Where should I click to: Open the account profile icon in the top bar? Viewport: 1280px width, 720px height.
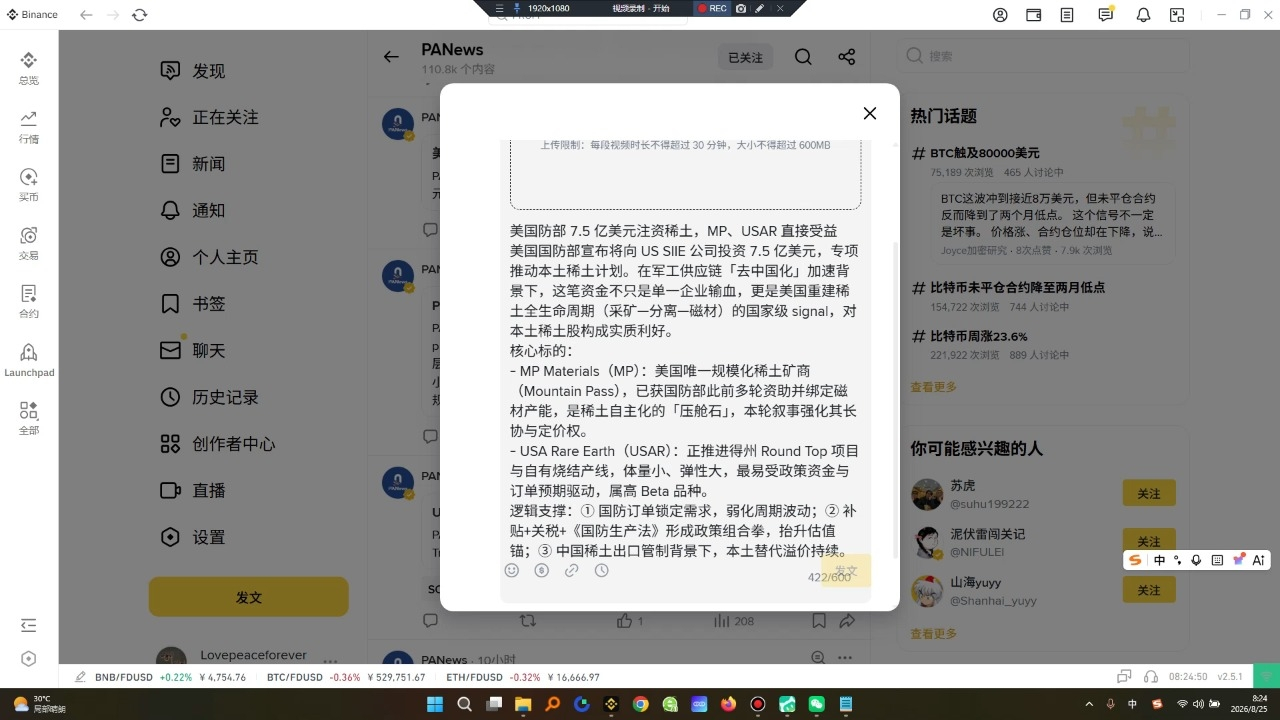click(x=1000, y=15)
